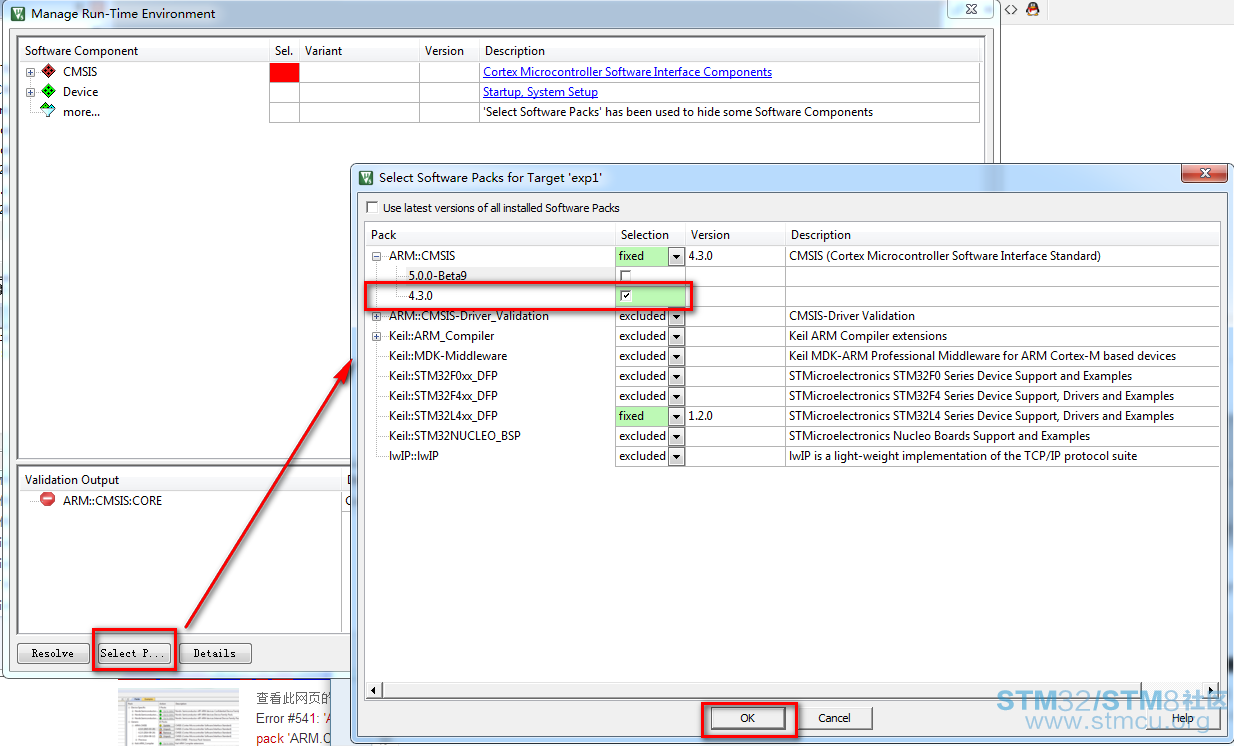The width and height of the screenshot is (1234, 746).
Task: Check the 5.0.0-Beta9 version checkbox
Action: click(x=626, y=276)
